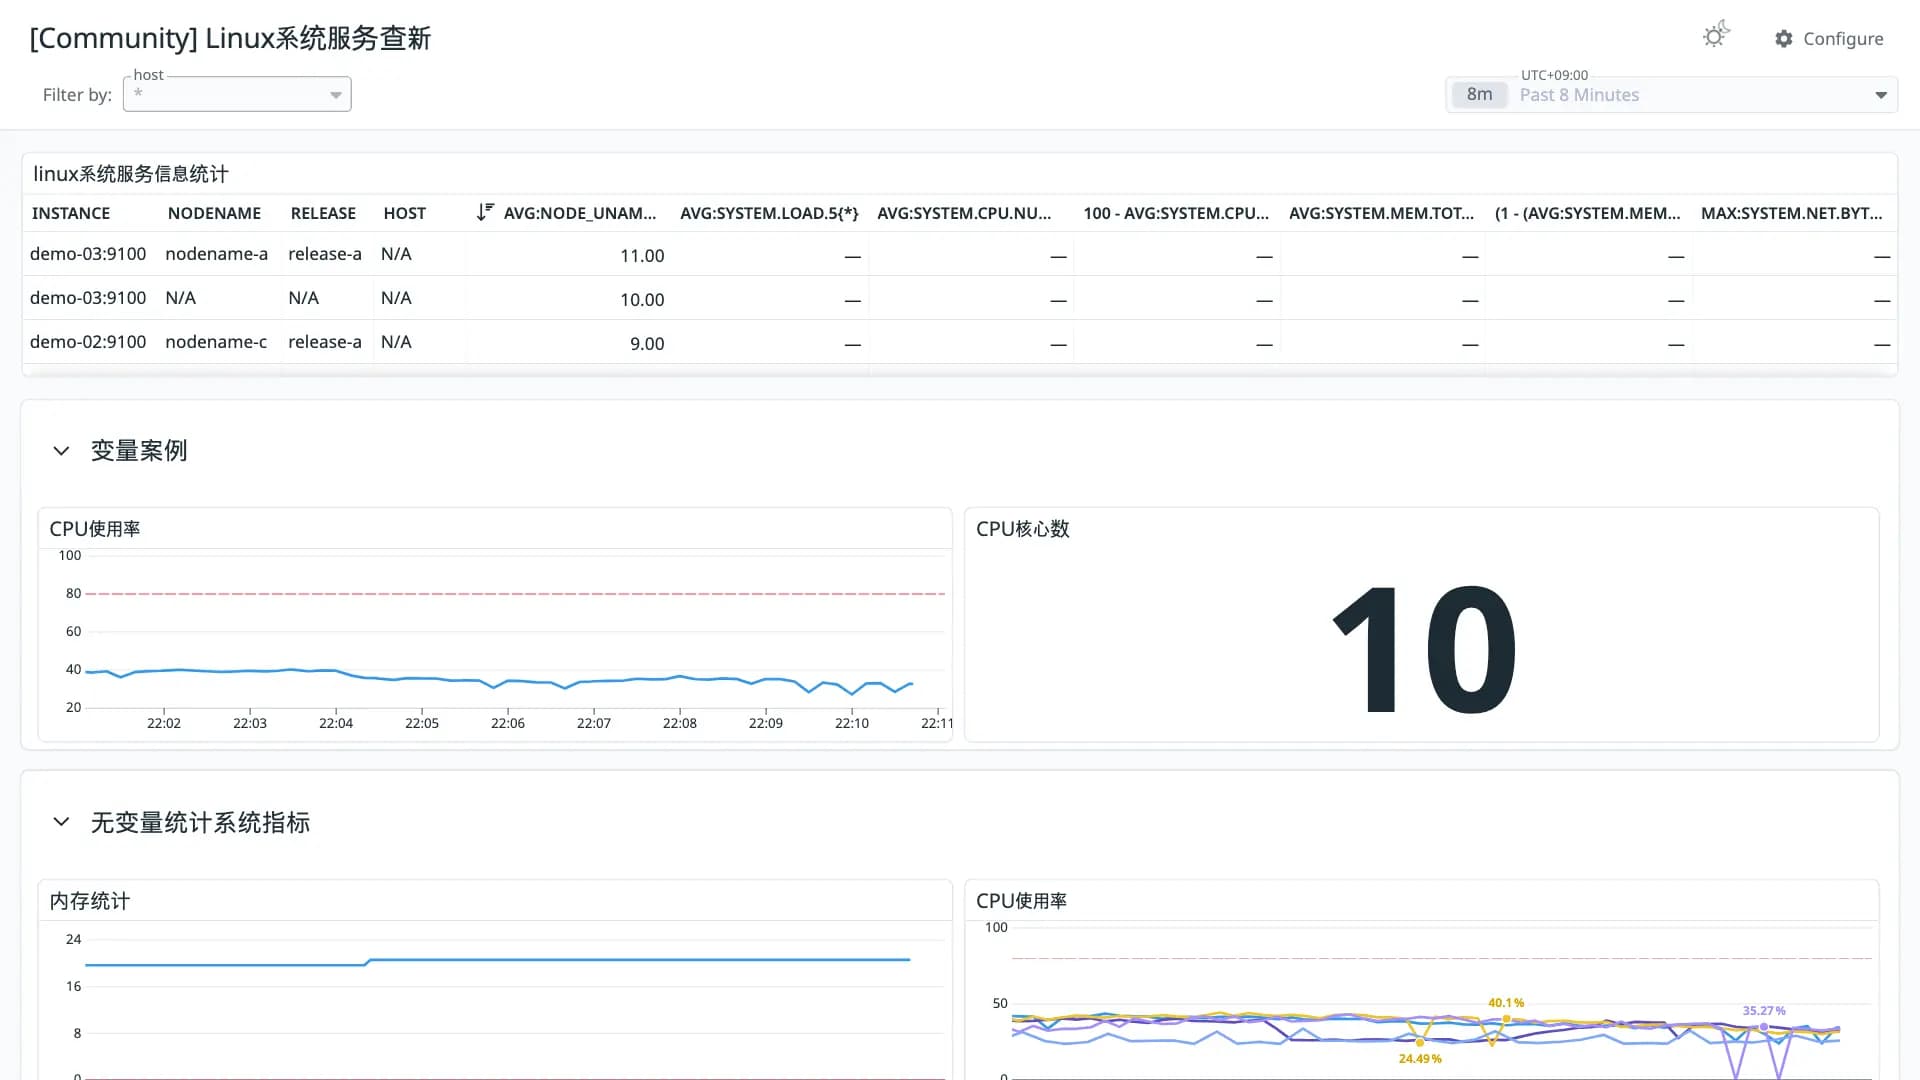The image size is (1920, 1080).
Task: Click the 11.00 value cell
Action: coord(642,256)
